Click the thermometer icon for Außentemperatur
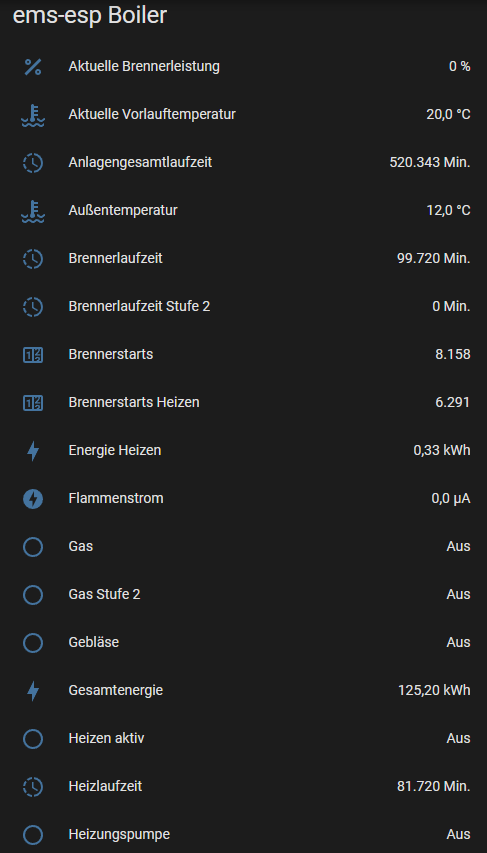 tap(33, 211)
